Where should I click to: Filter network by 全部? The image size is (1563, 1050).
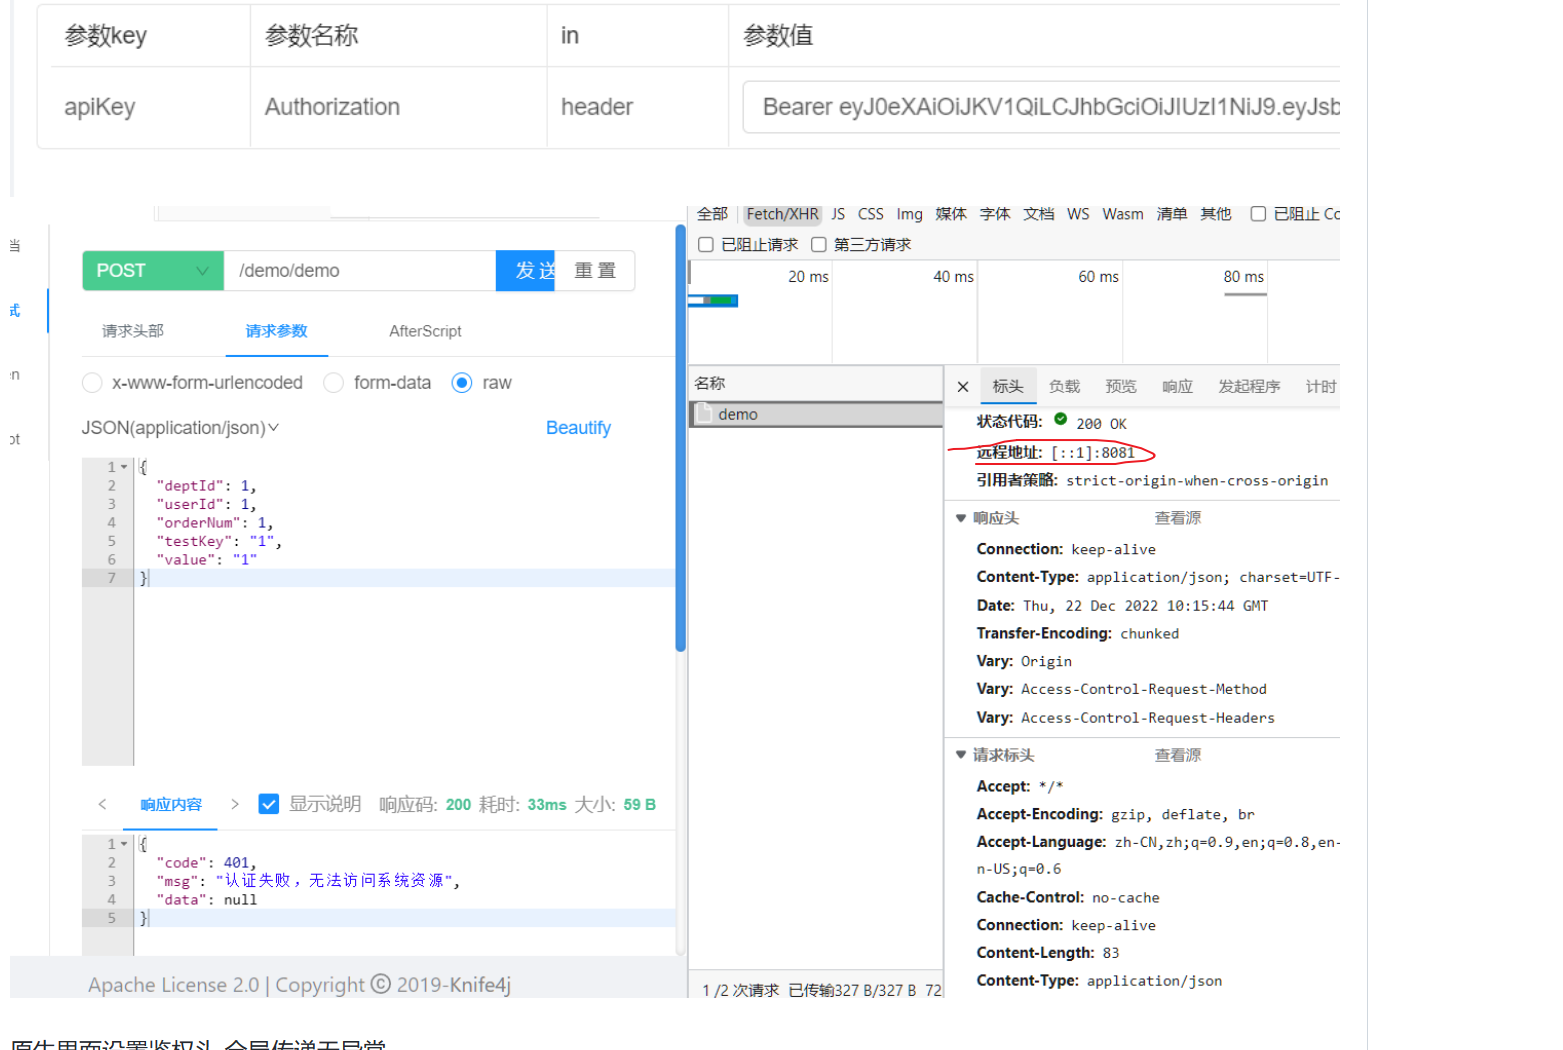click(x=712, y=214)
